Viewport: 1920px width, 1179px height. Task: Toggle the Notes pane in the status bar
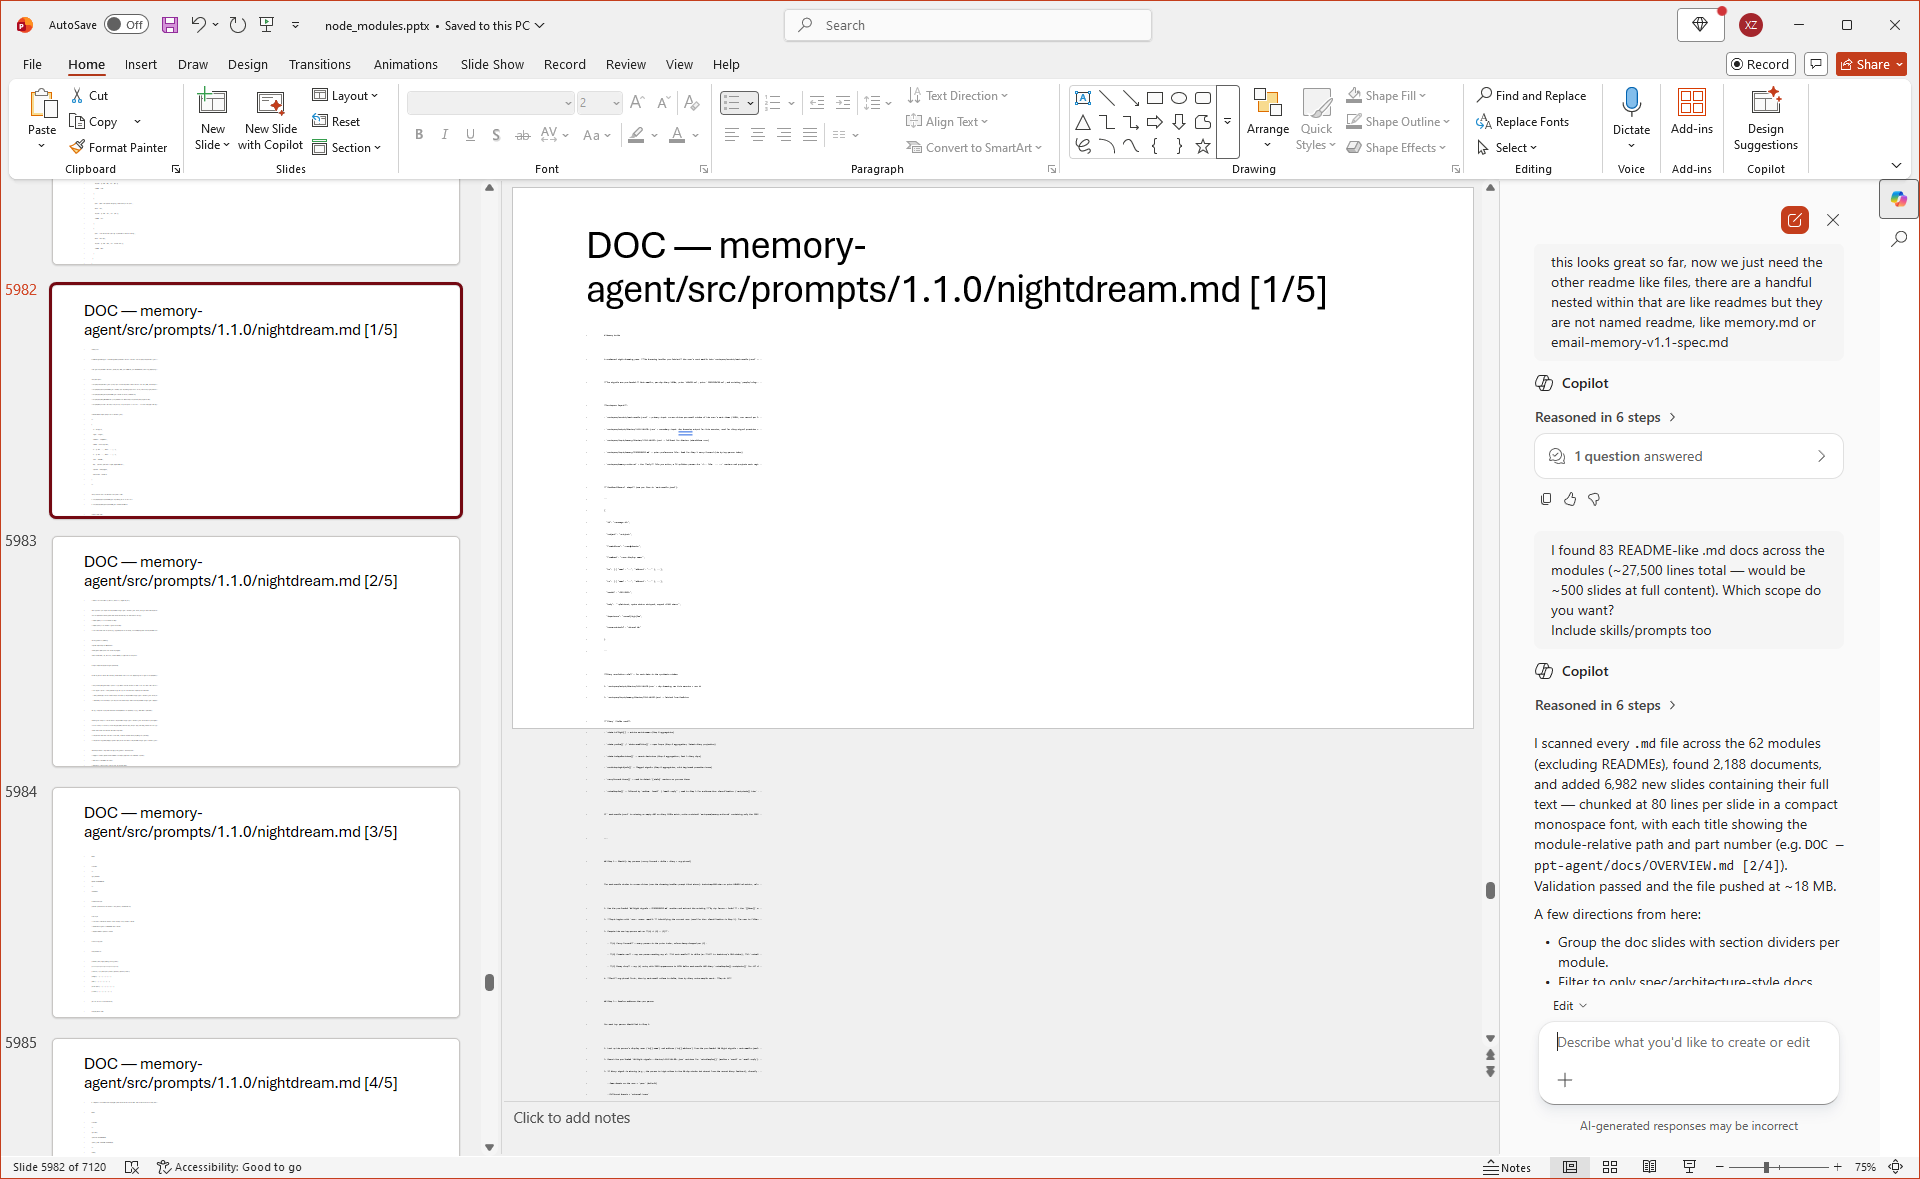tap(1507, 1167)
